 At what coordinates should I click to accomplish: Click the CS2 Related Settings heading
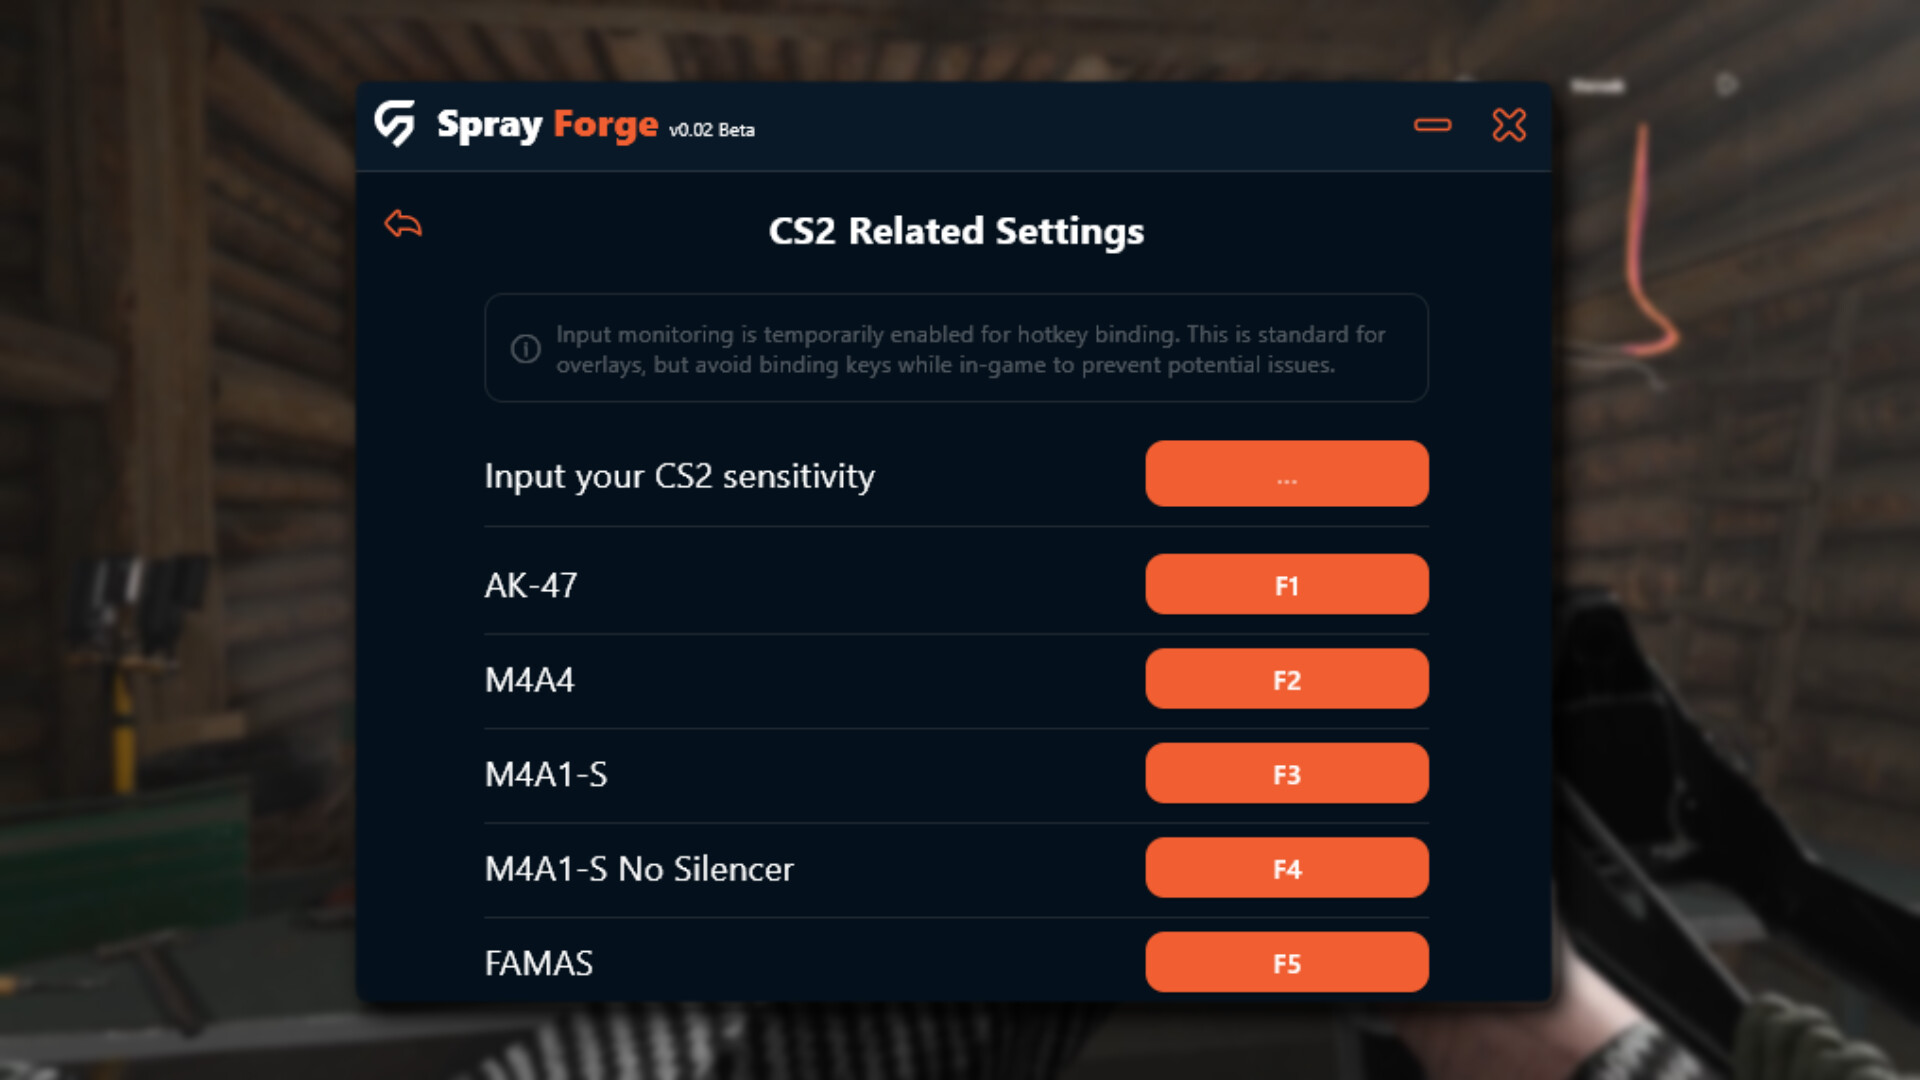point(956,232)
